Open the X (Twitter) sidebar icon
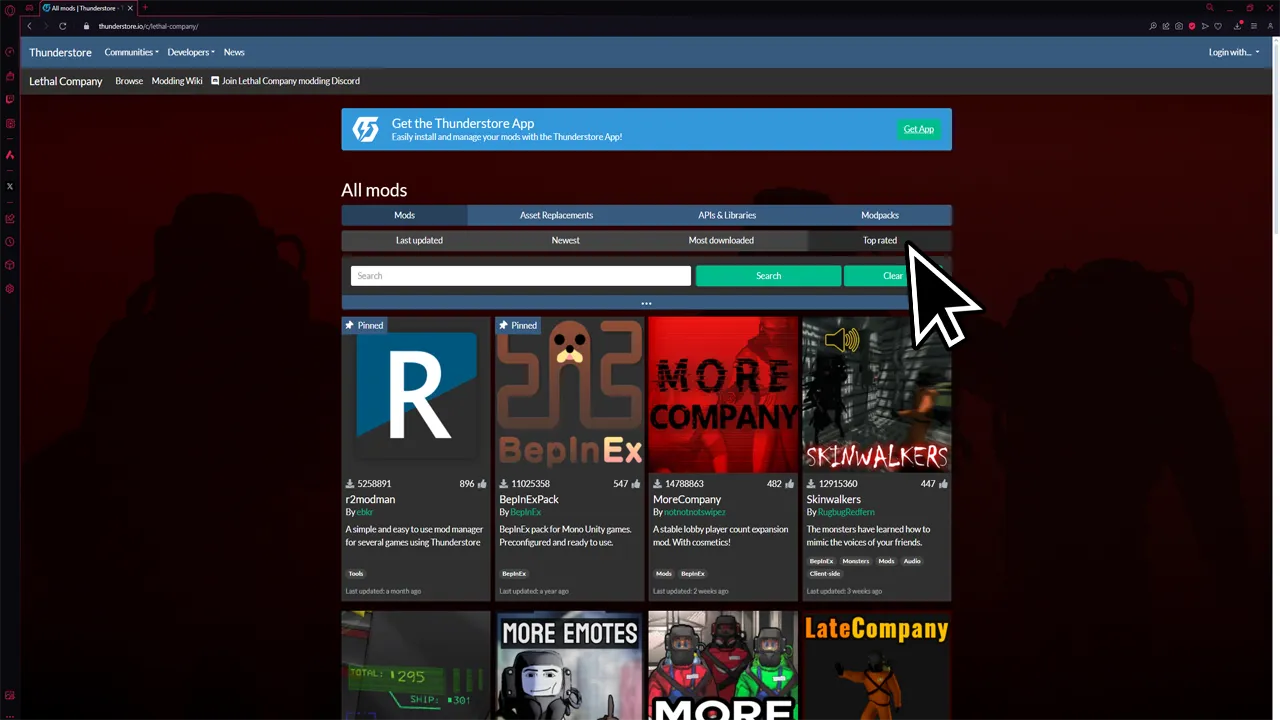Image resolution: width=1280 pixels, height=720 pixels. tap(10, 186)
